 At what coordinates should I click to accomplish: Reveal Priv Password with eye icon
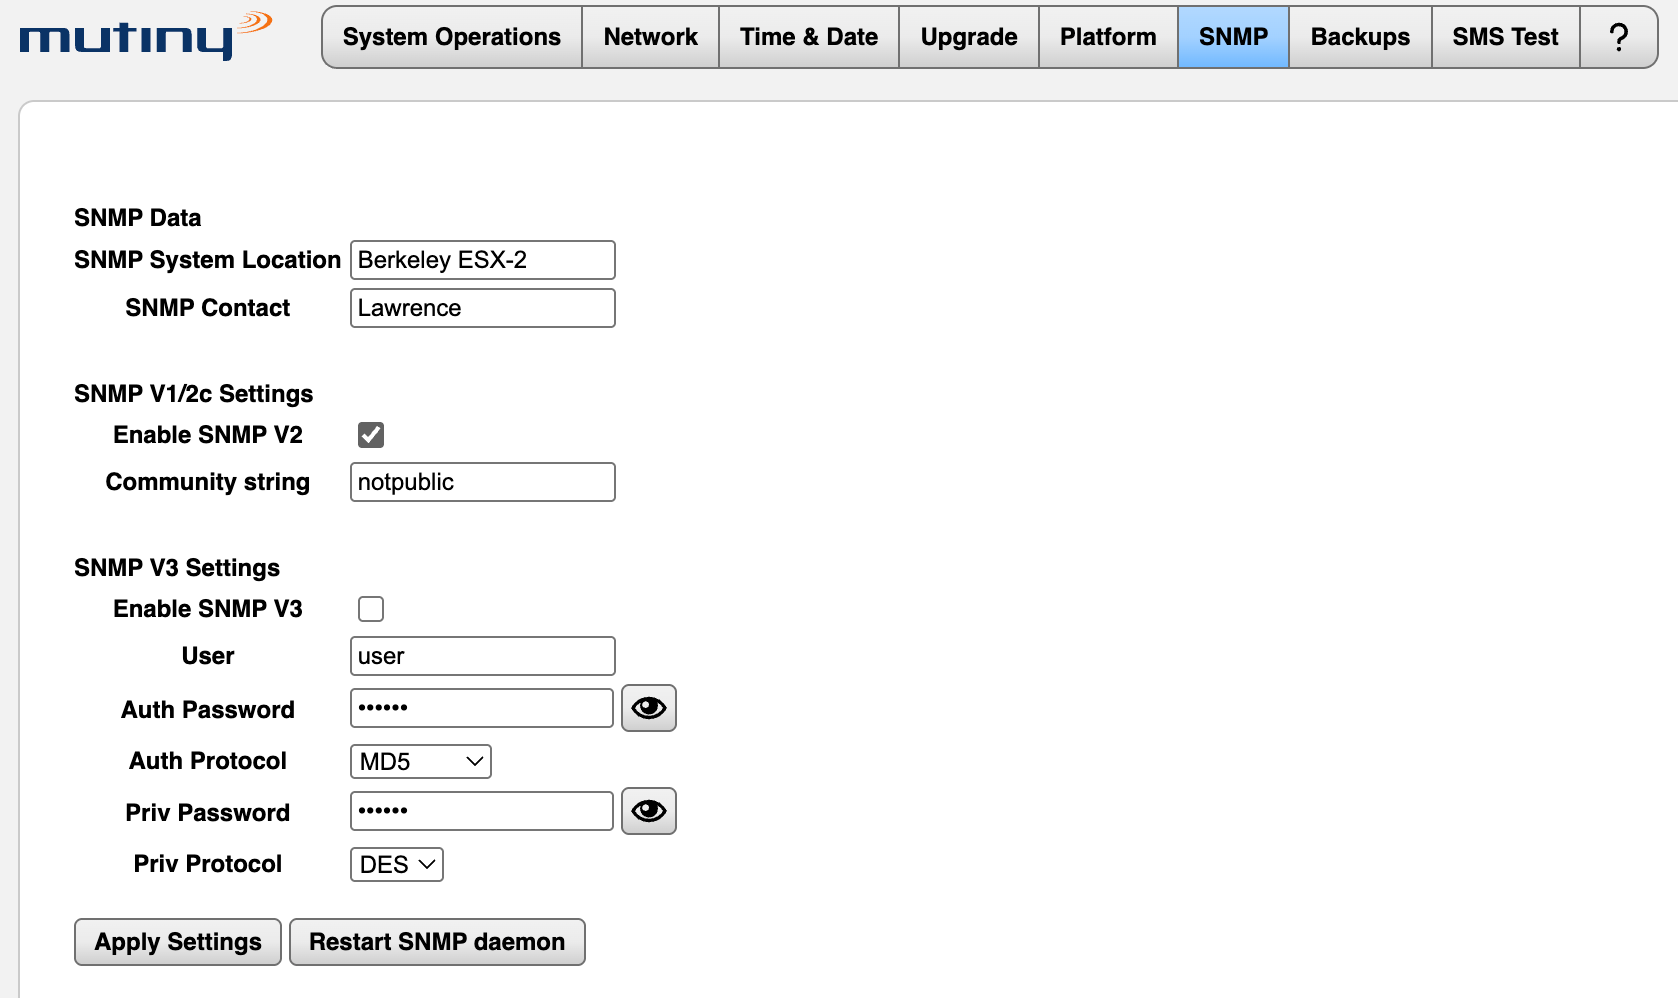649,811
